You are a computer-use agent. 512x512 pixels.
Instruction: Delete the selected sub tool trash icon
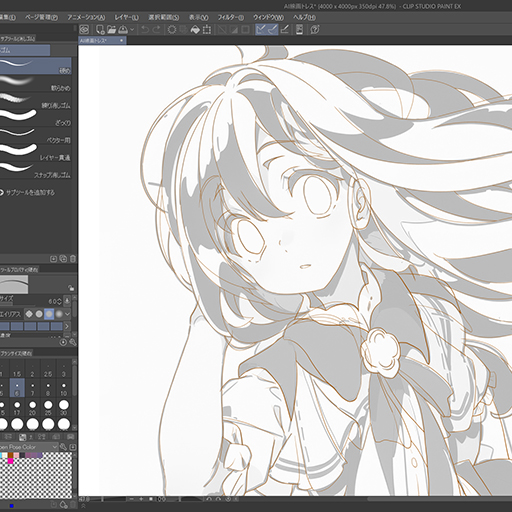coord(73,259)
